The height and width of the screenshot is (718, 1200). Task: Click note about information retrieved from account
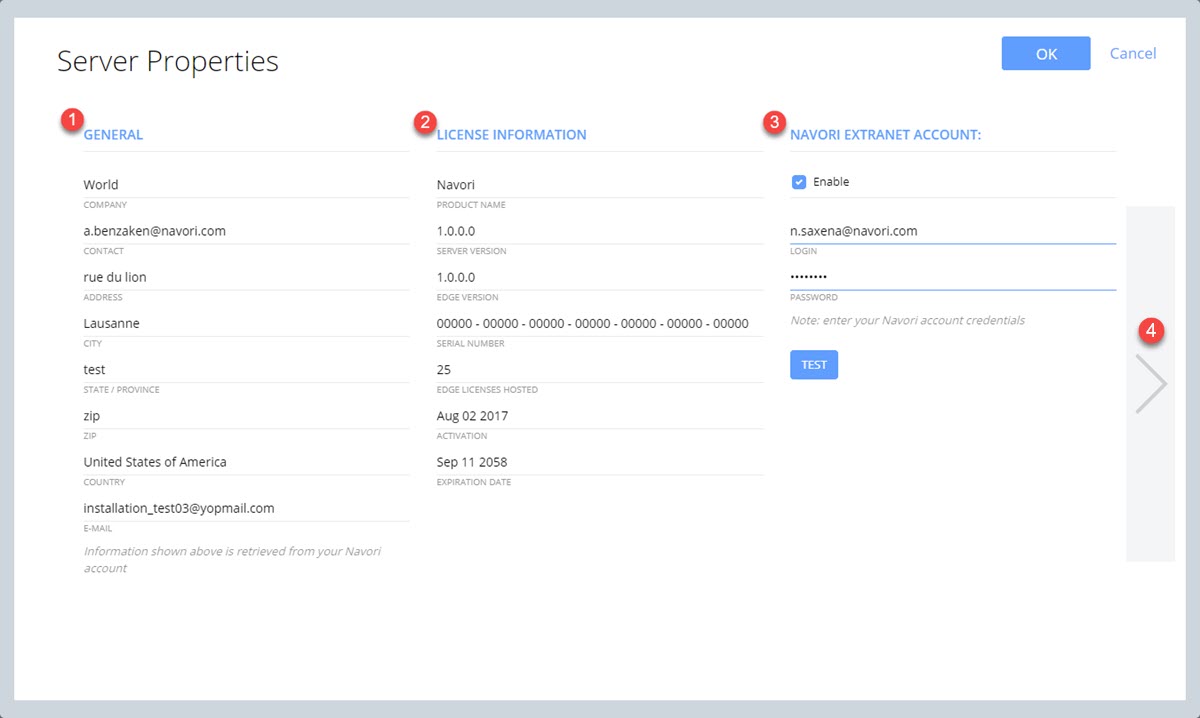click(232, 560)
